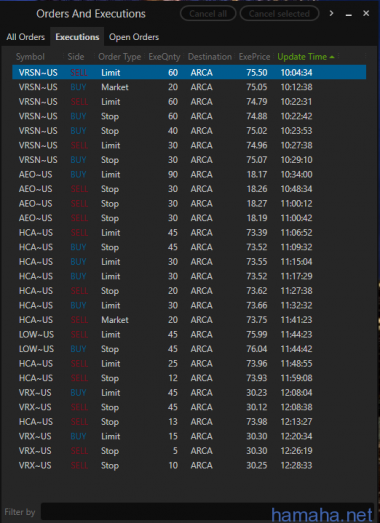Image resolution: width=380 pixels, height=523 pixels.
Task: Select last VRX SELL row at 12:28:33
Action: (189, 465)
